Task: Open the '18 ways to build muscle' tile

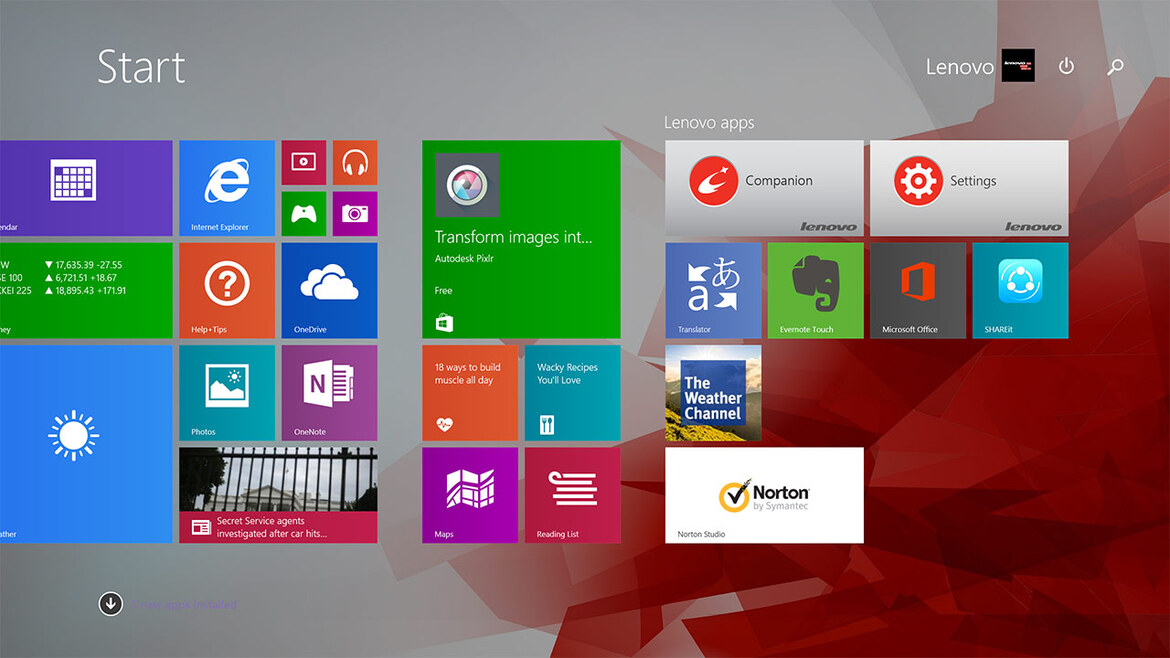Action: (470, 392)
